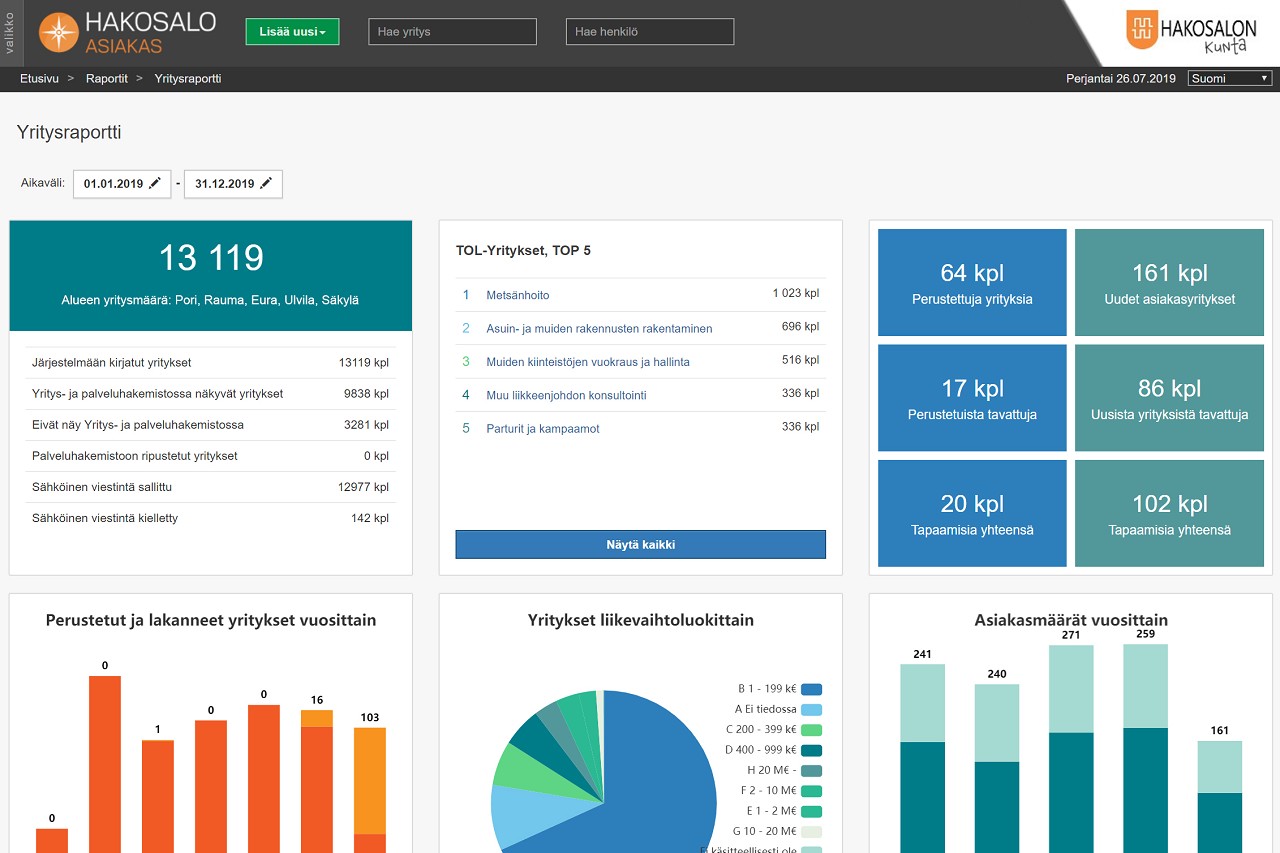Image resolution: width=1280 pixels, height=853 pixels.
Task: Click the 12977 kpl value
Action: tap(364, 487)
